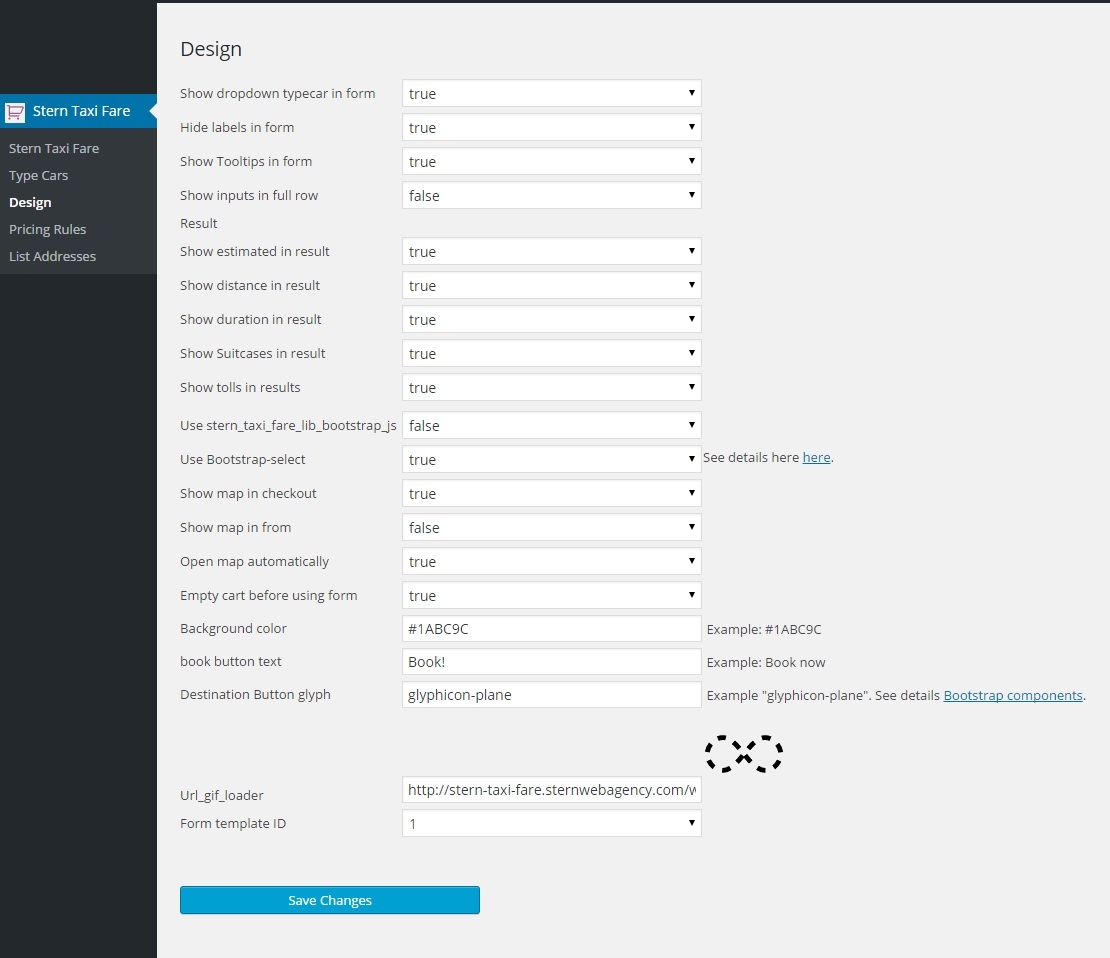The height and width of the screenshot is (958, 1110).
Task: Open 'Show estimated in result' dropdown
Action: point(551,251)
